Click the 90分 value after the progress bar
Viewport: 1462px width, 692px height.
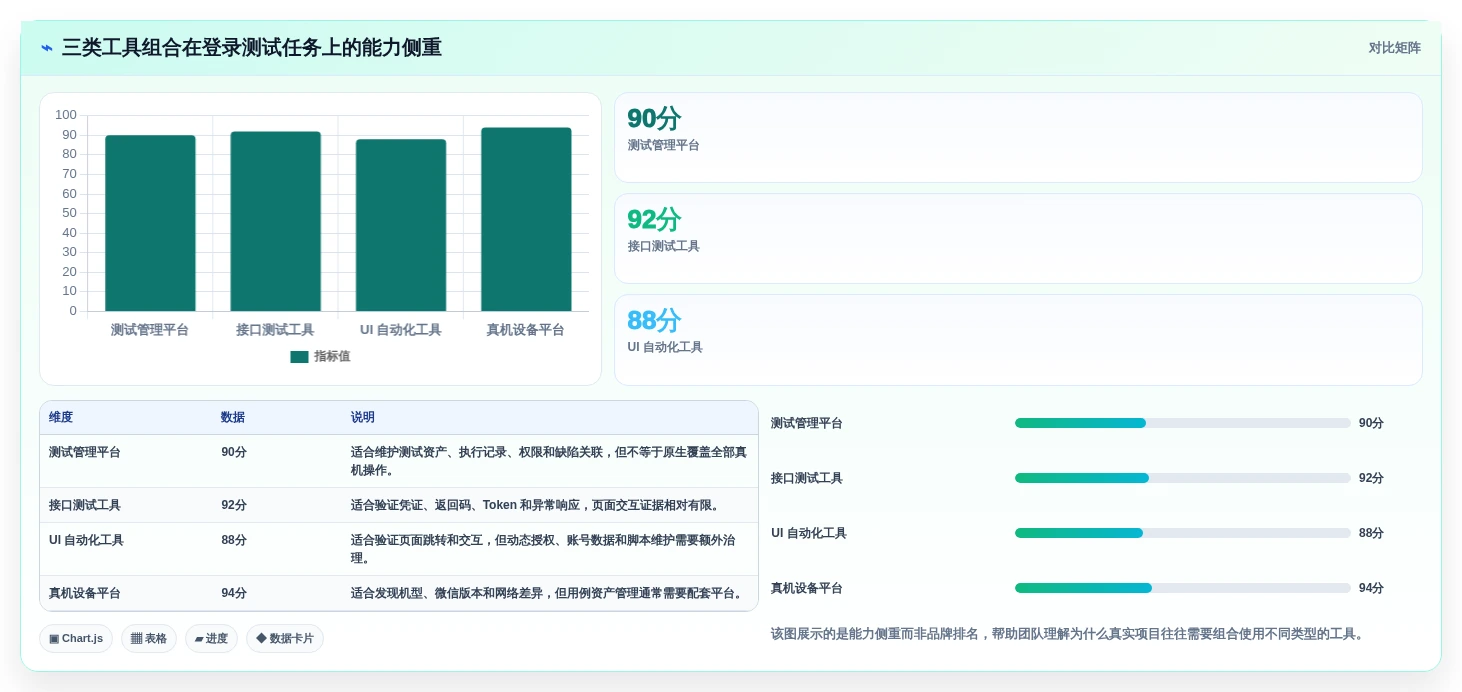[x=1371, y=423]
